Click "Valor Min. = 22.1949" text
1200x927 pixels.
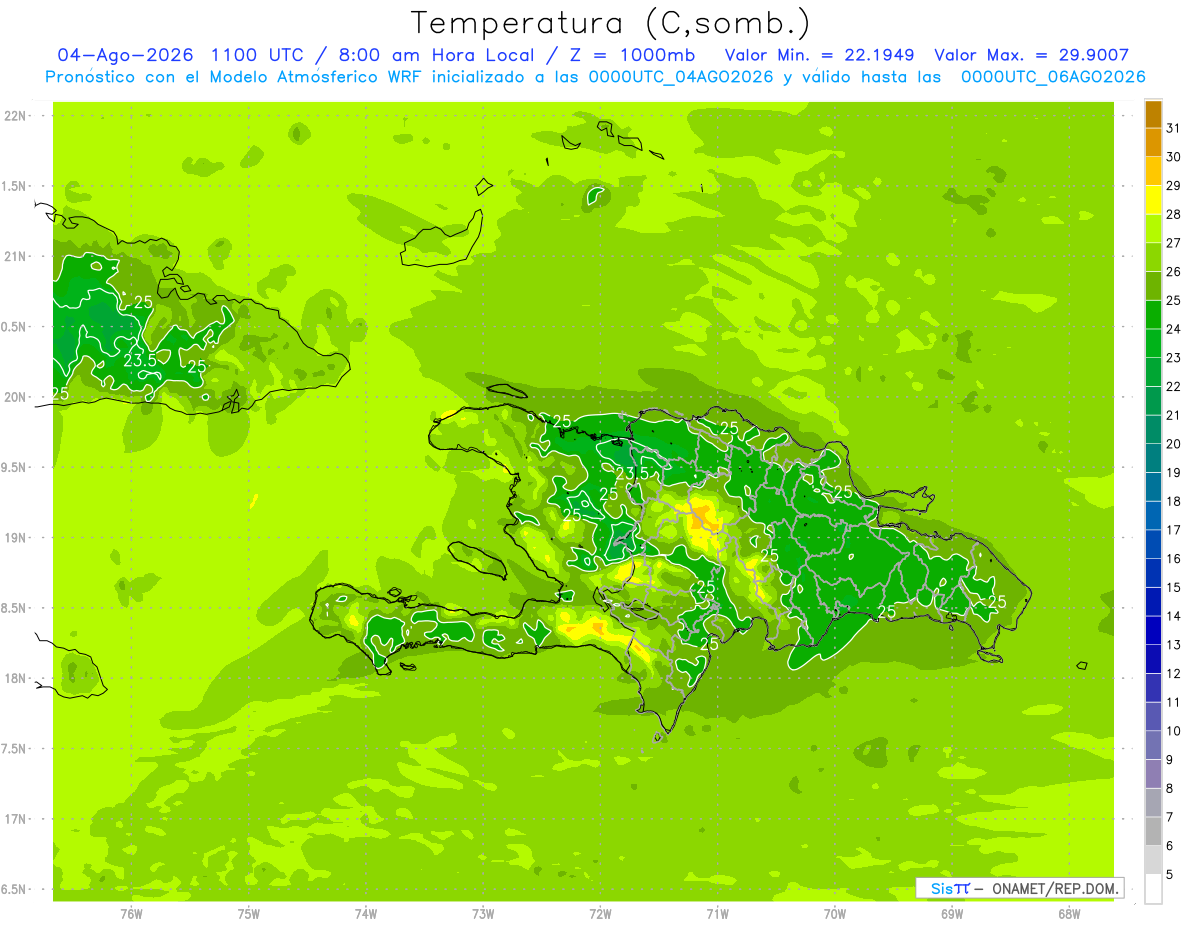coord(819,55)
